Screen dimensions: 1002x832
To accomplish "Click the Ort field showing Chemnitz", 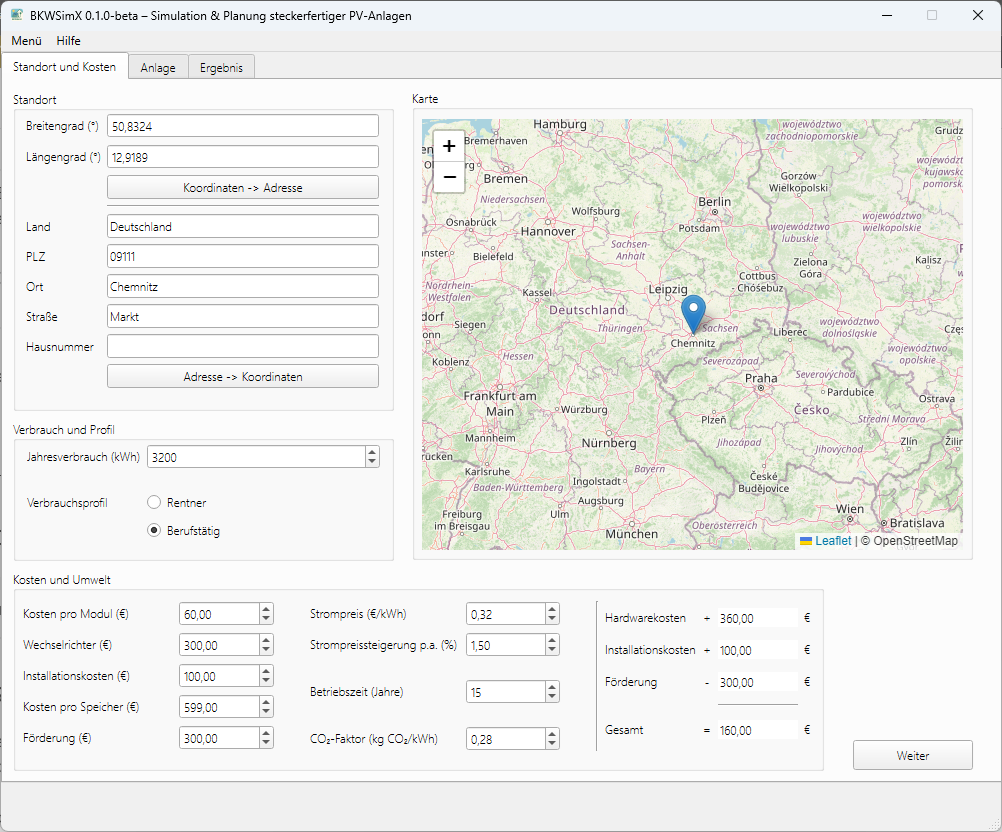I will click(243, 286).
